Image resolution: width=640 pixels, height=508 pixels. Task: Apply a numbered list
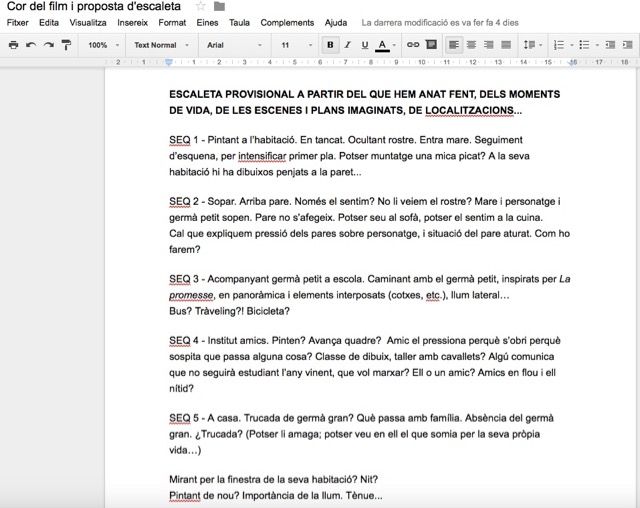pos(559,45)
